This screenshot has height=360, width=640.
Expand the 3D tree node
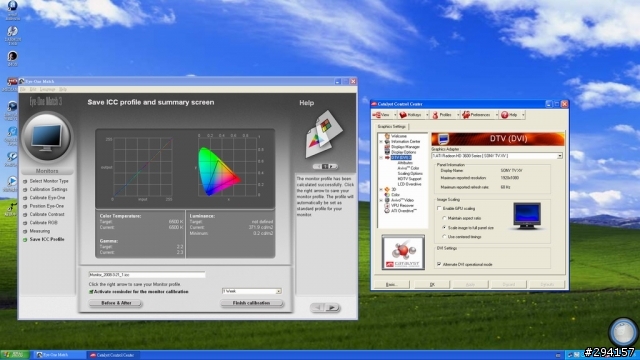point(381,189)
